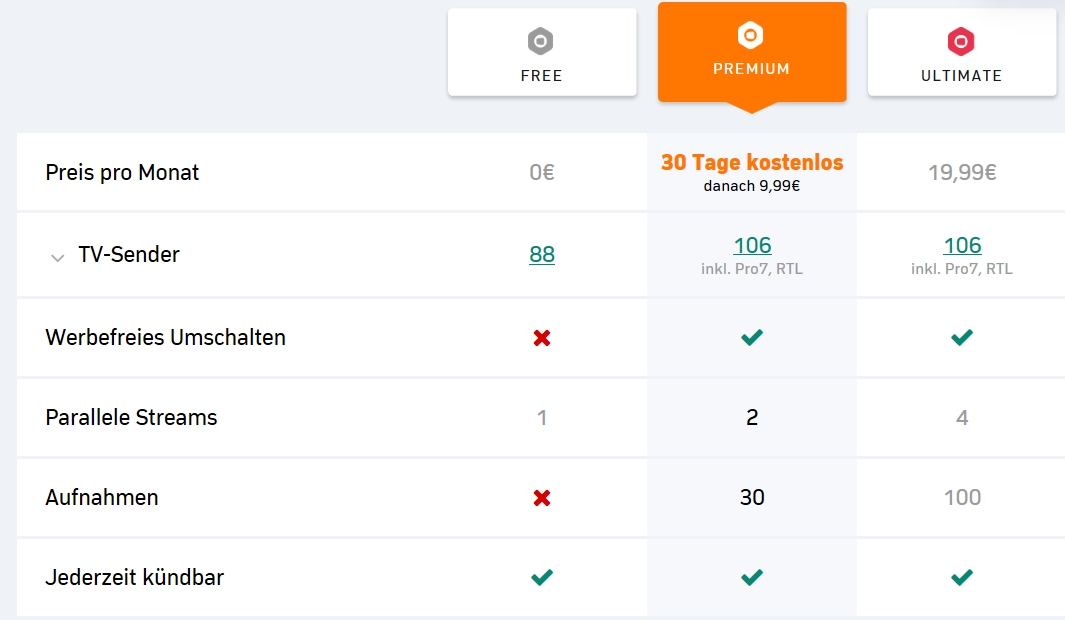Click Free checkmark in Jederzeit kündbar row

coord(541,577)
